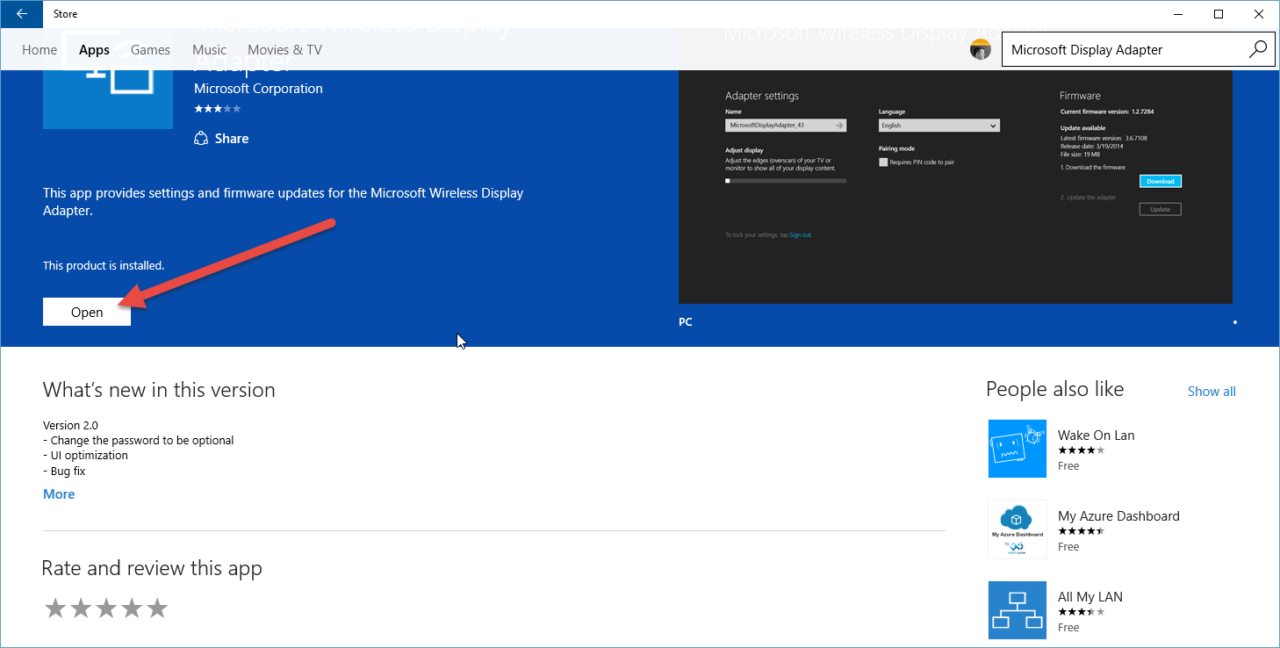This screenshot has height=648, width=1280.
Task: Expand More under version notes
Action: pos(58,493)
